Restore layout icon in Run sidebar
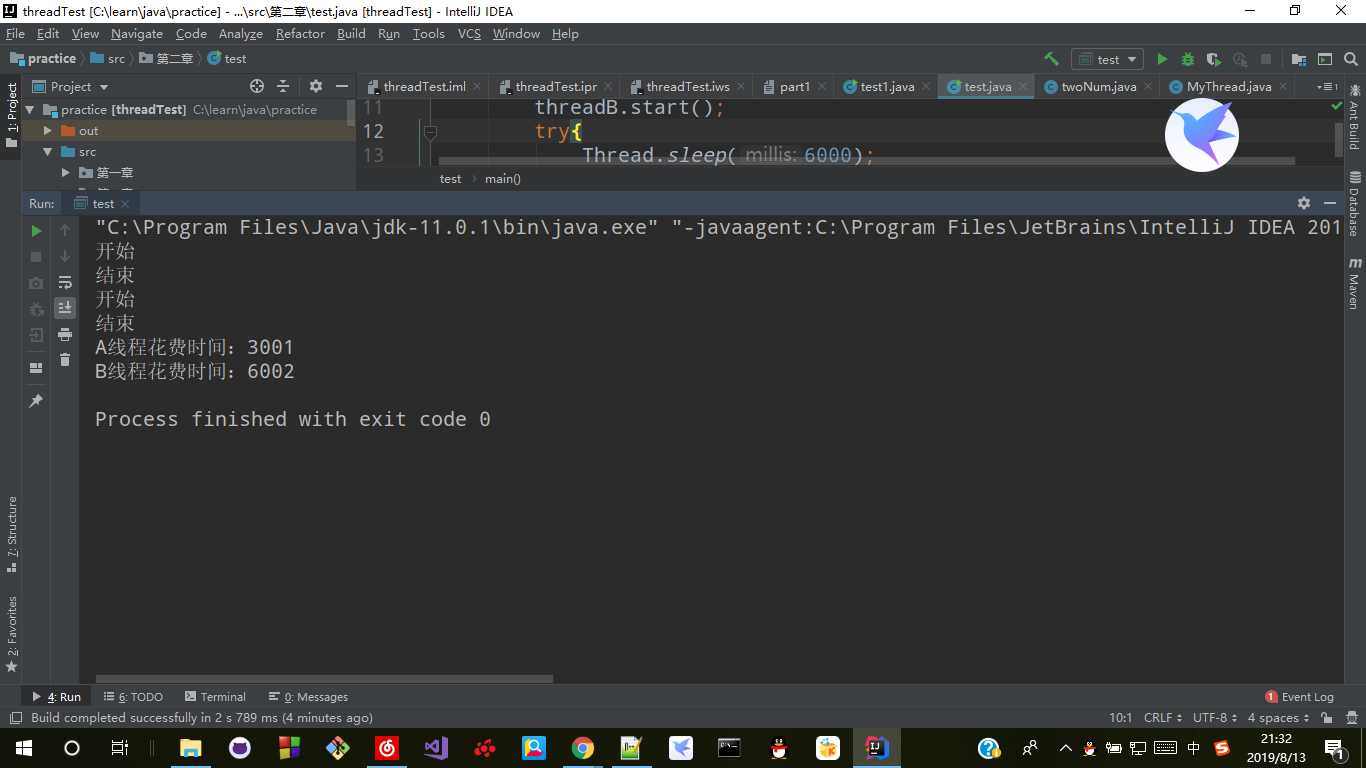 (36, 368)
